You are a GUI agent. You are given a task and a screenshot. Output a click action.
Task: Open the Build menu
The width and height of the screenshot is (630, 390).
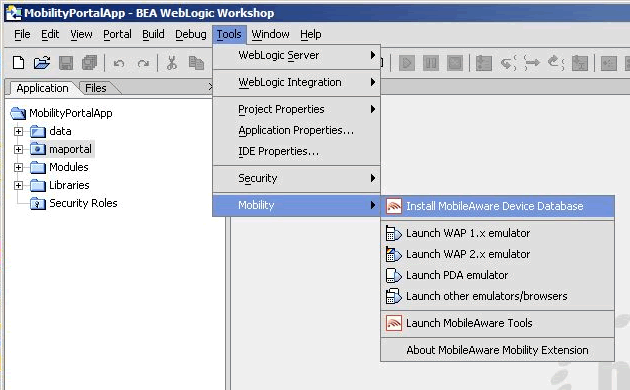pos(153,35)
